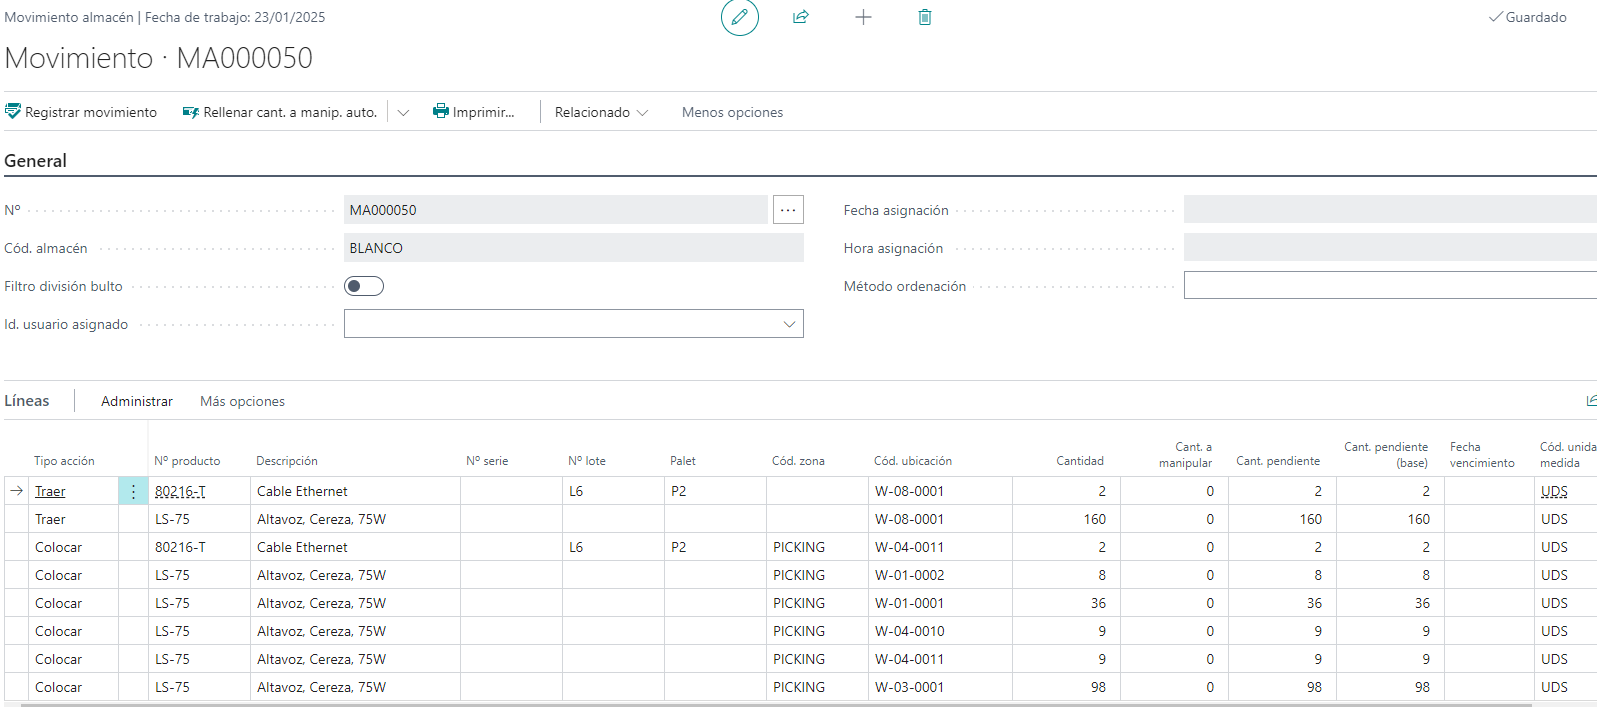Click the Cód. almacén field BLANCO
The width and height of the screenshot is (1597, 707).
click(574, 248)
